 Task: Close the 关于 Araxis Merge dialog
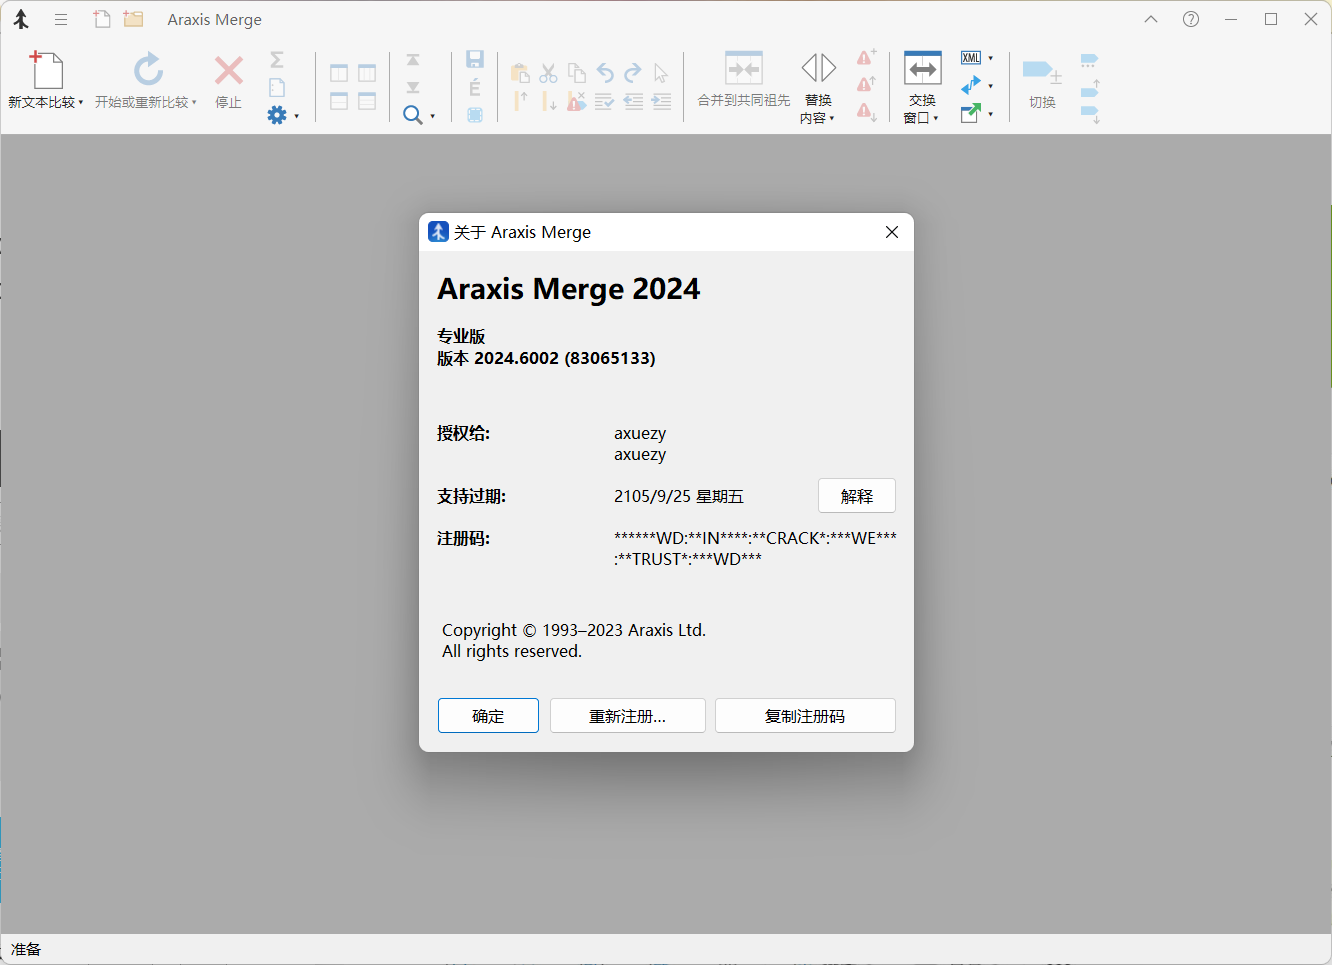[892, 232]
